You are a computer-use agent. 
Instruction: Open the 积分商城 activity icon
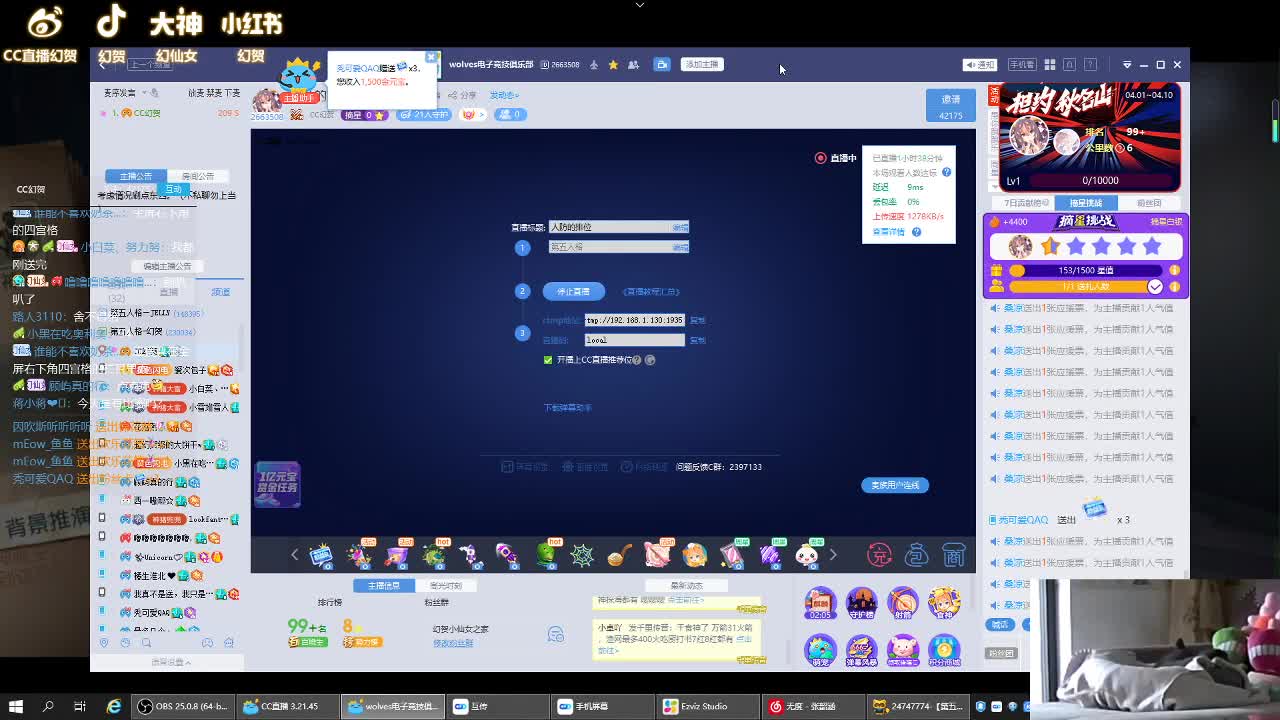[x=943, y=650]
